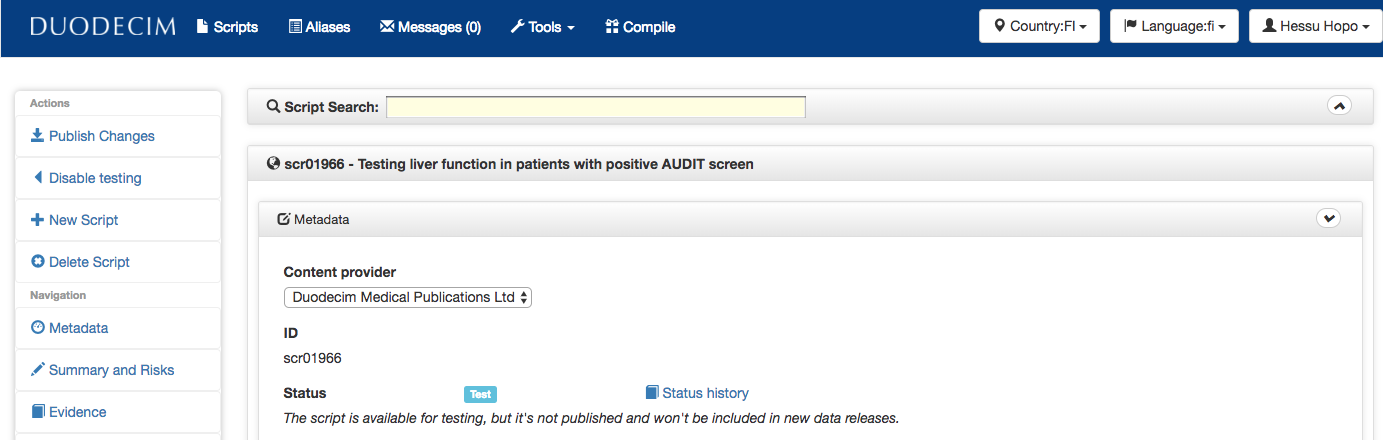Open the Language:fi dropdown
The height and width of the screenshot is (440, 1383).
pos(1174,26)
